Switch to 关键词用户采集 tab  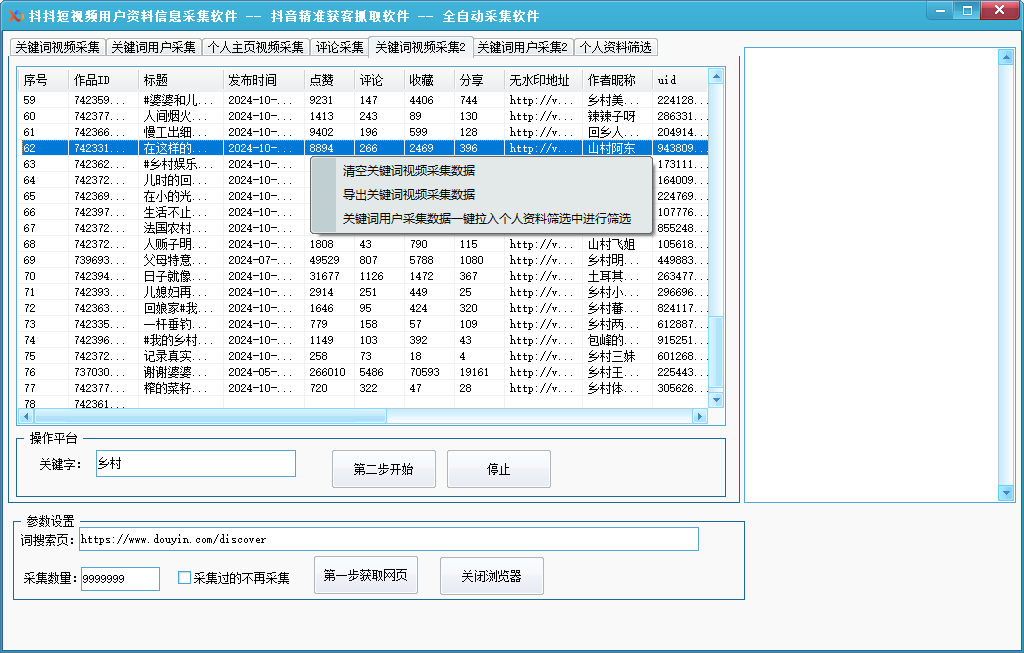[x=153, y=48]
